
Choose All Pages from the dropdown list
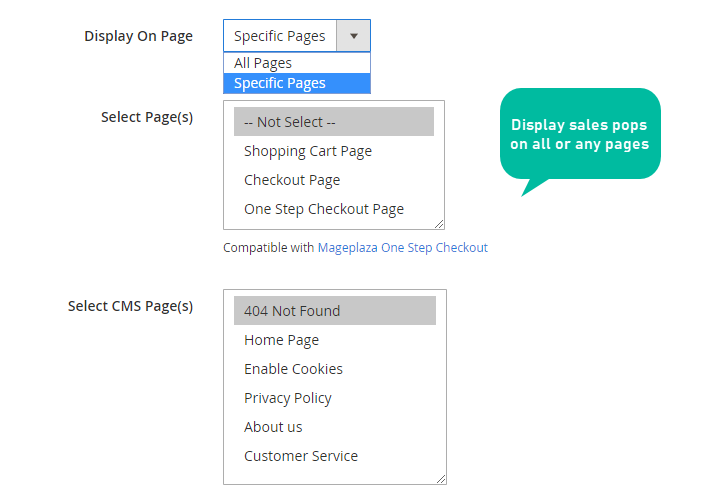coord(297,63)
